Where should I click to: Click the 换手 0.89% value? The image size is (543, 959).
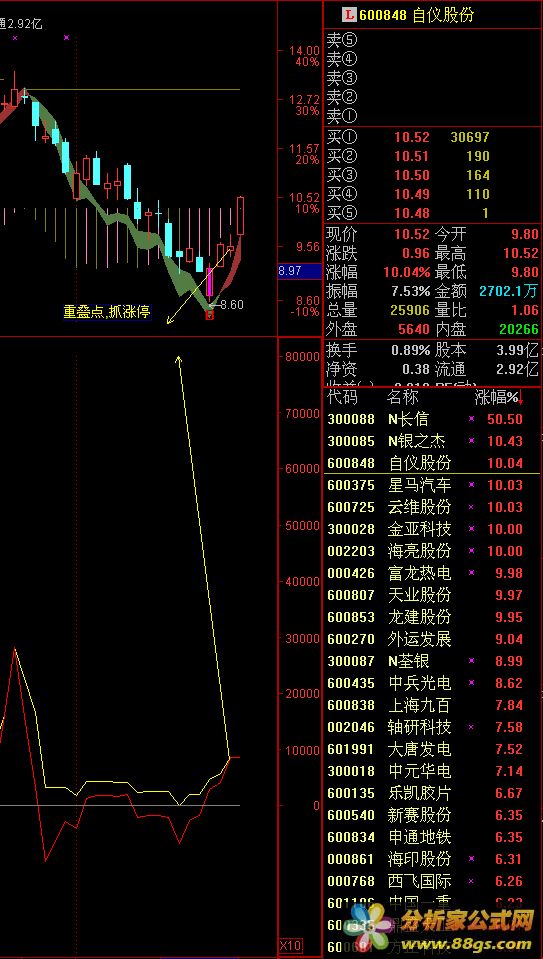pos(411,350)
